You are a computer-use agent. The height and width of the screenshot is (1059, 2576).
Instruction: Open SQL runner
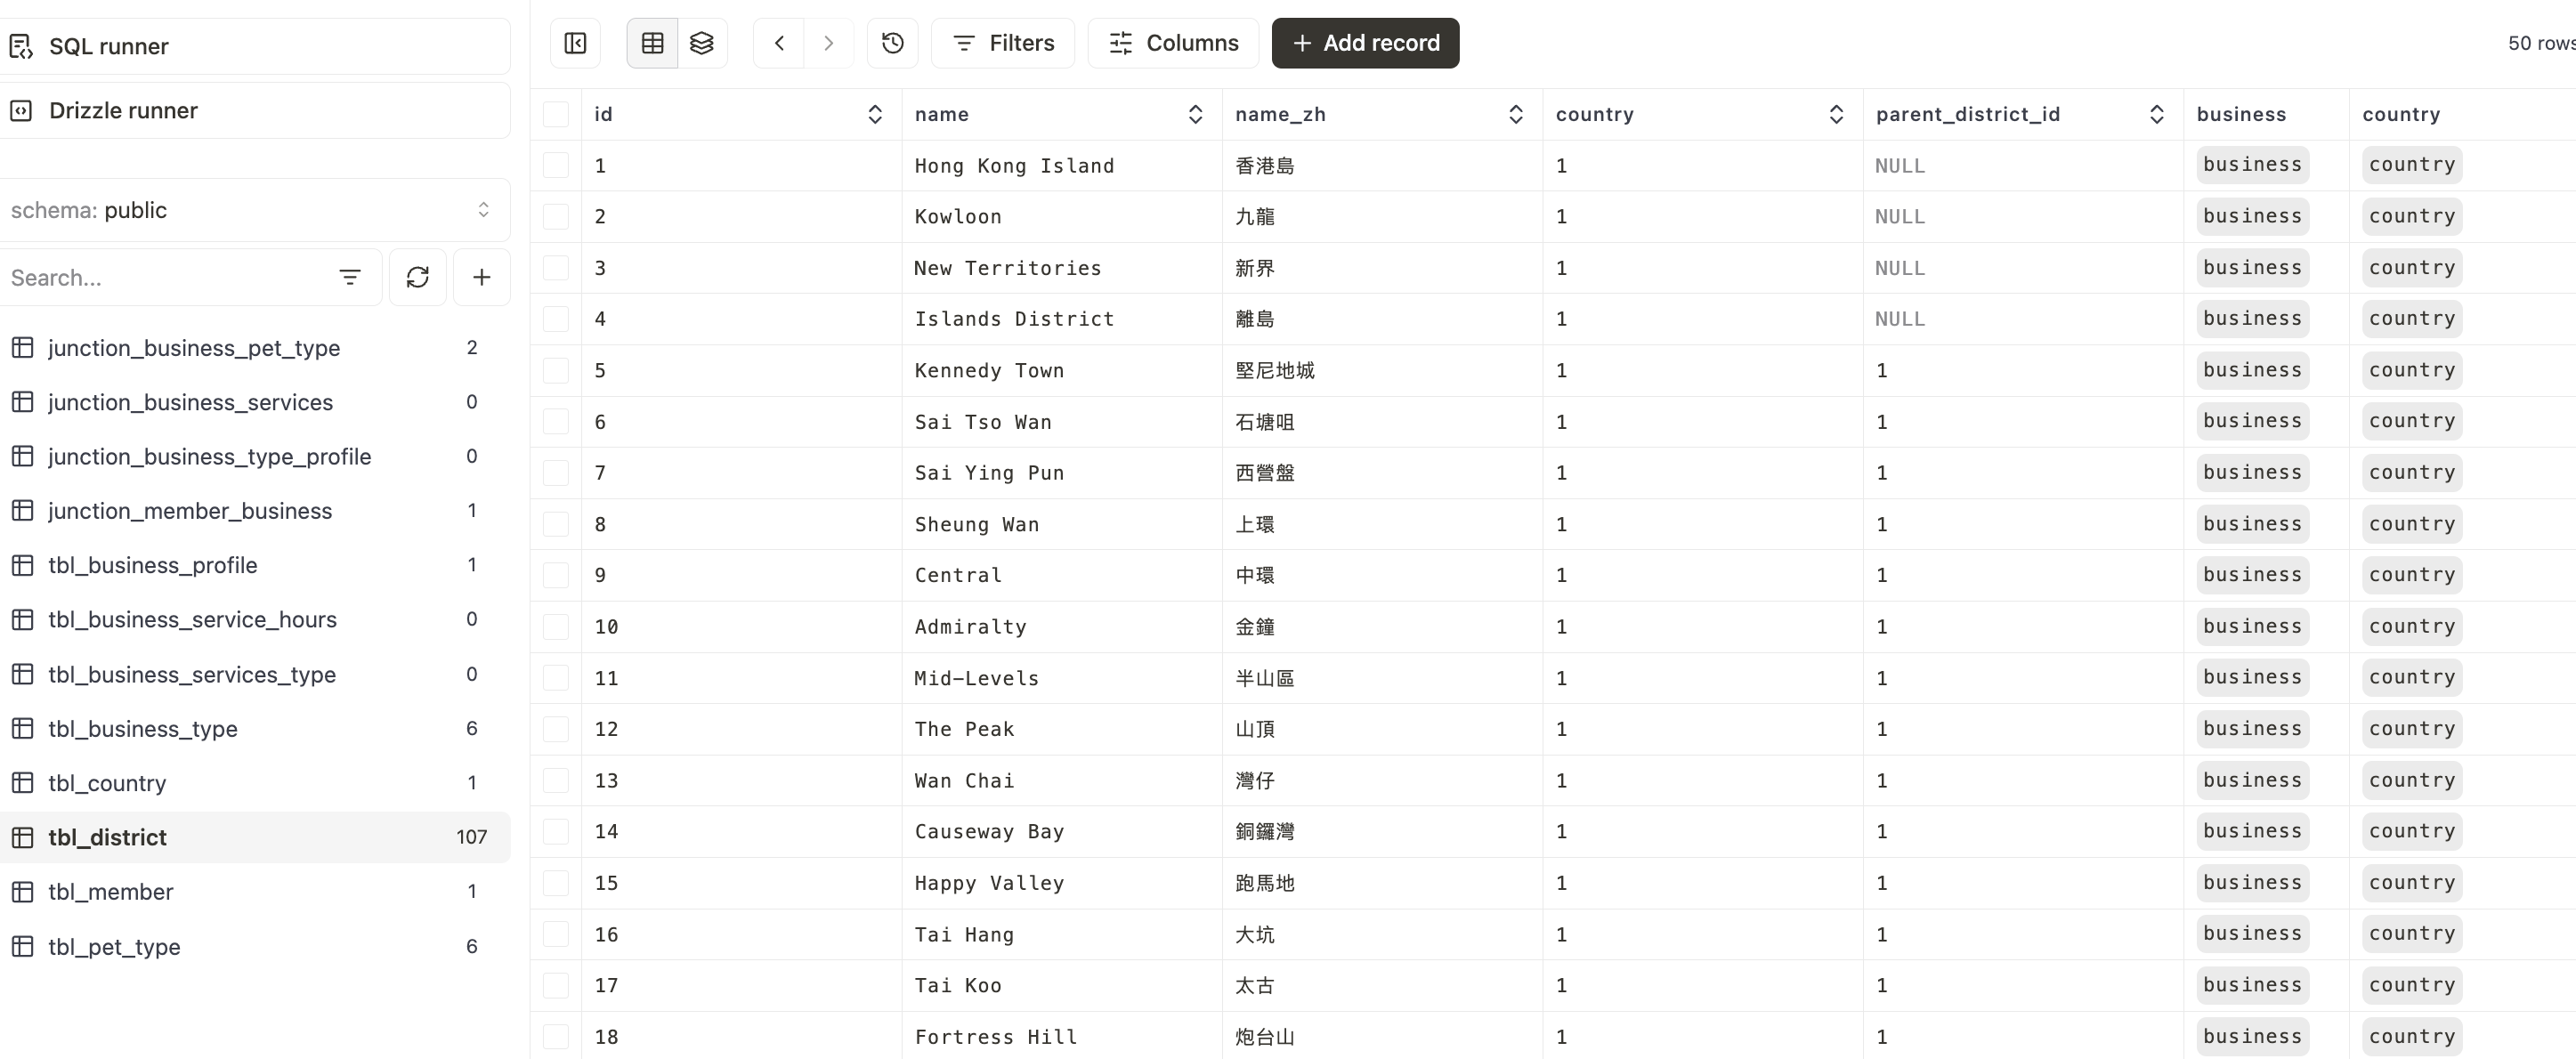click(108, 46)
